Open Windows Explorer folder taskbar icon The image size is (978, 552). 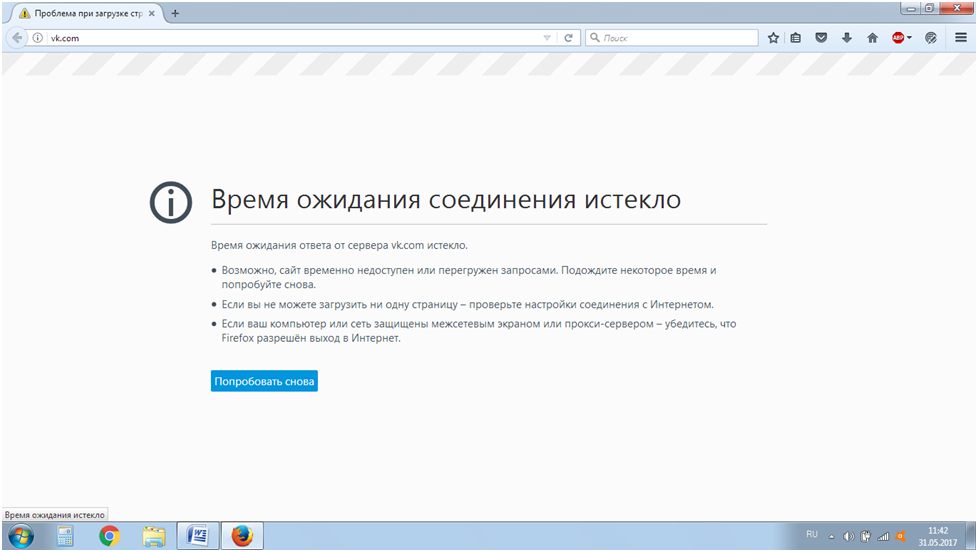153,536
